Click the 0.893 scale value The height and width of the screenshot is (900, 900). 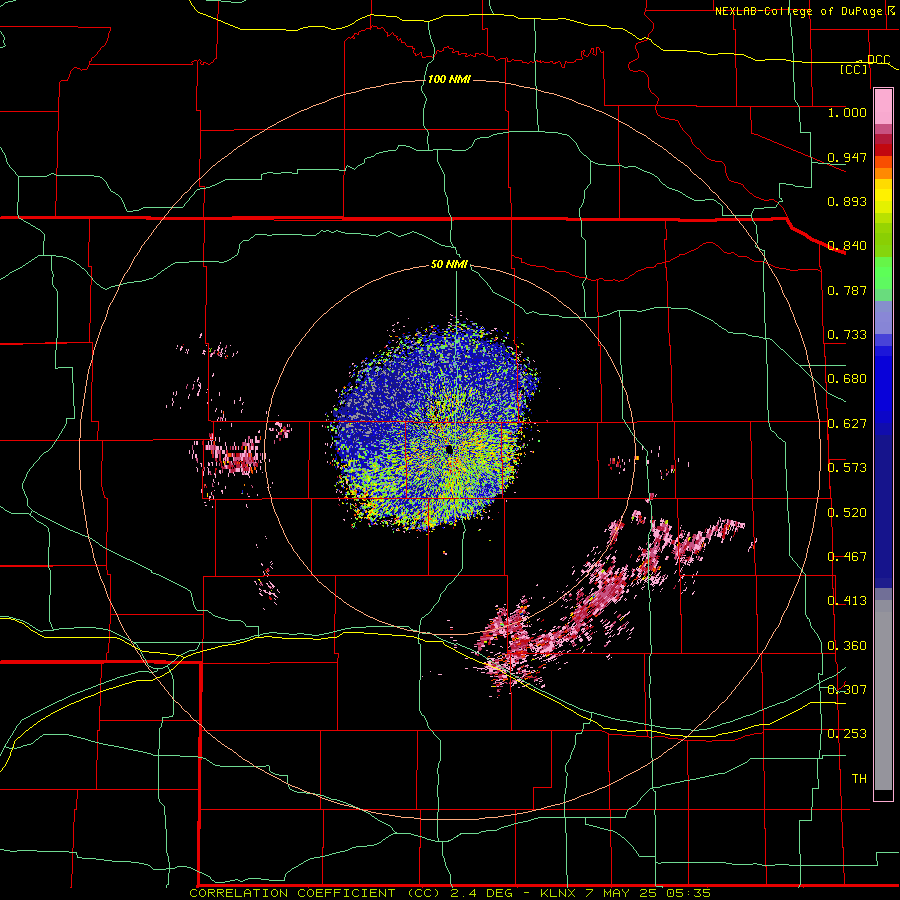pyautogui.click(x=847, y=201)
